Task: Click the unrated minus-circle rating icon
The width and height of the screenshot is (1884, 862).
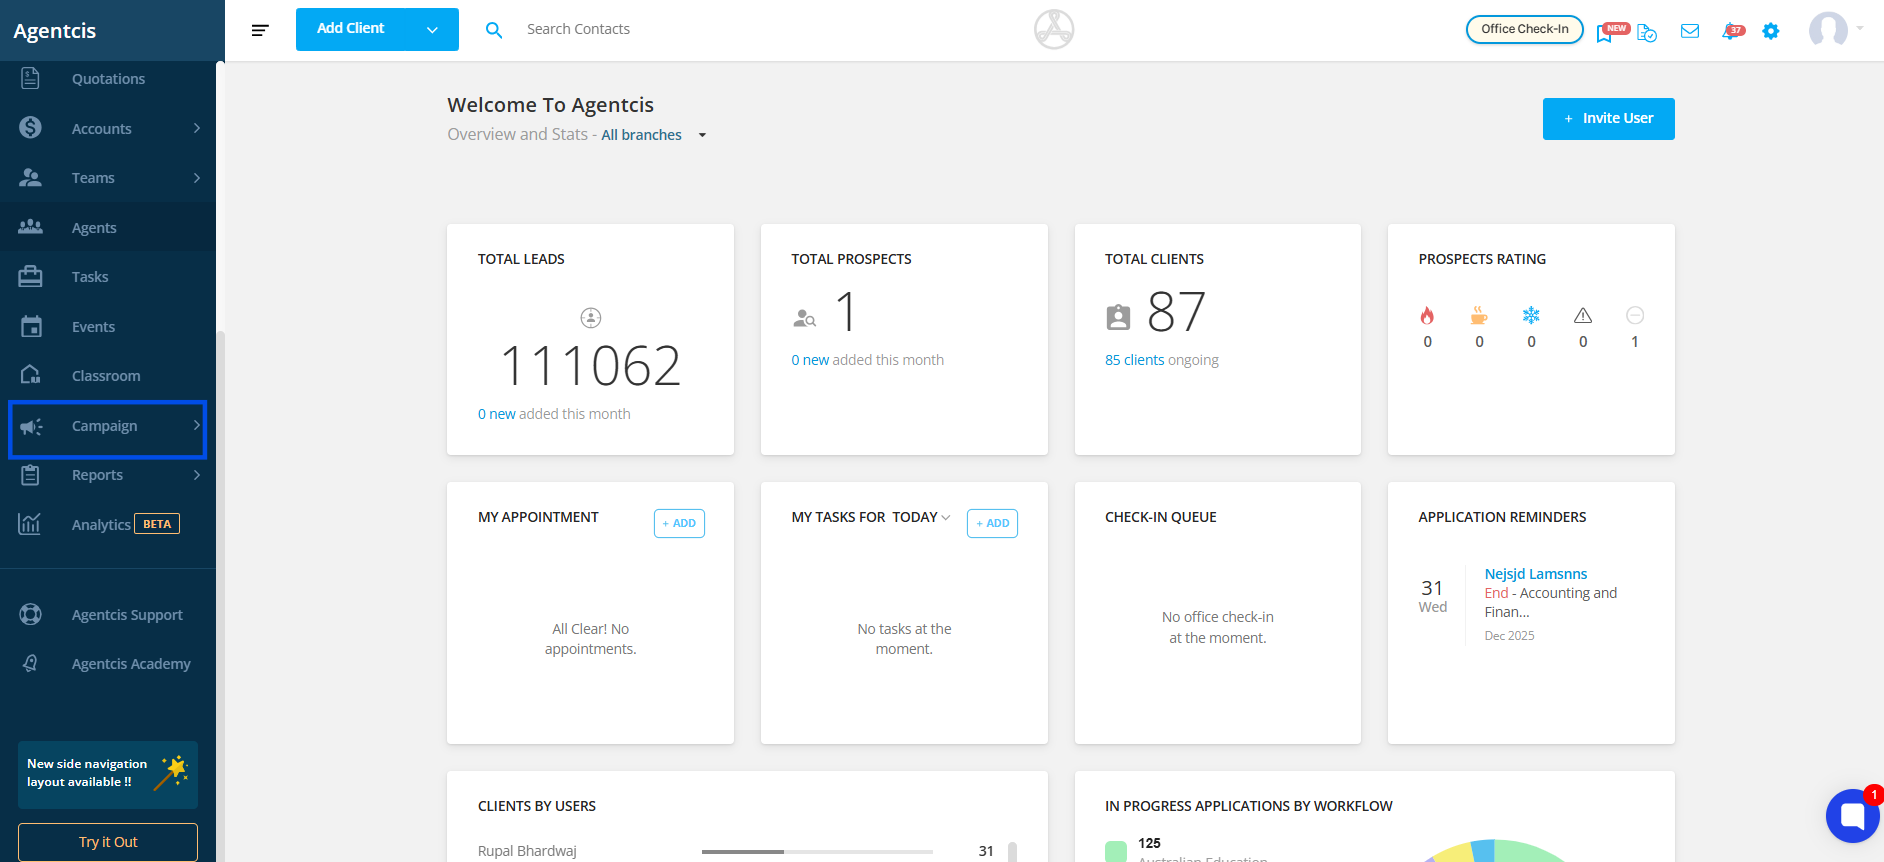Action: click(x=1635, y=315)
